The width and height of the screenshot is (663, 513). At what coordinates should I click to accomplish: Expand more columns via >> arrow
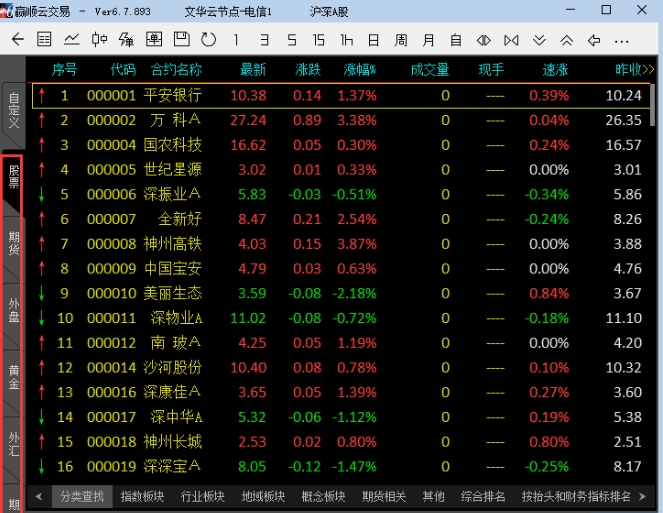[648, 69]
